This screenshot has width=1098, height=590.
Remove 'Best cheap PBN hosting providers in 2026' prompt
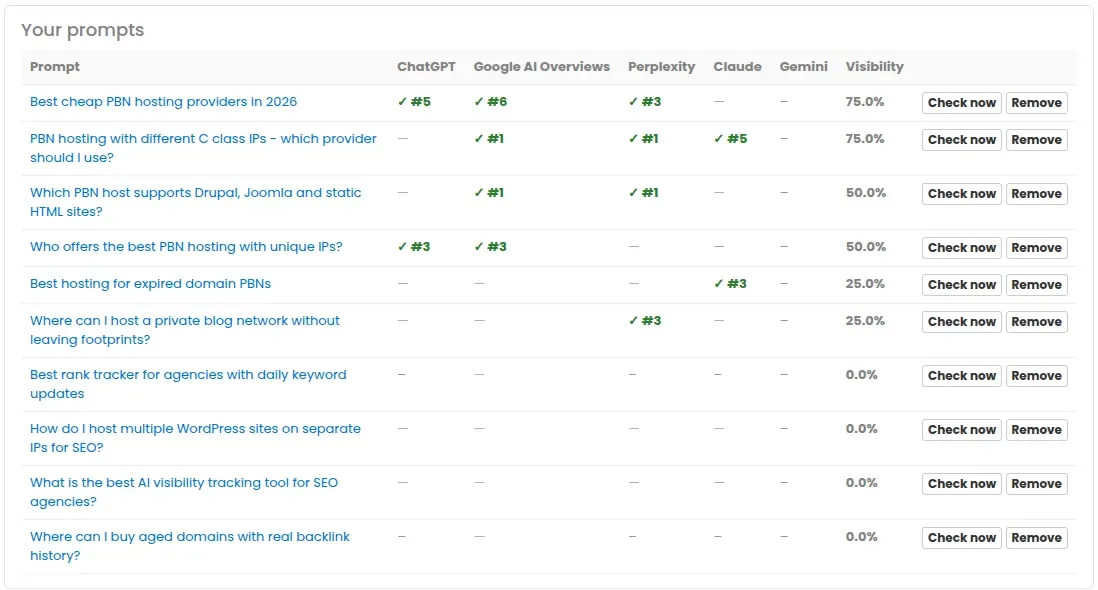tap(1036, 103)
